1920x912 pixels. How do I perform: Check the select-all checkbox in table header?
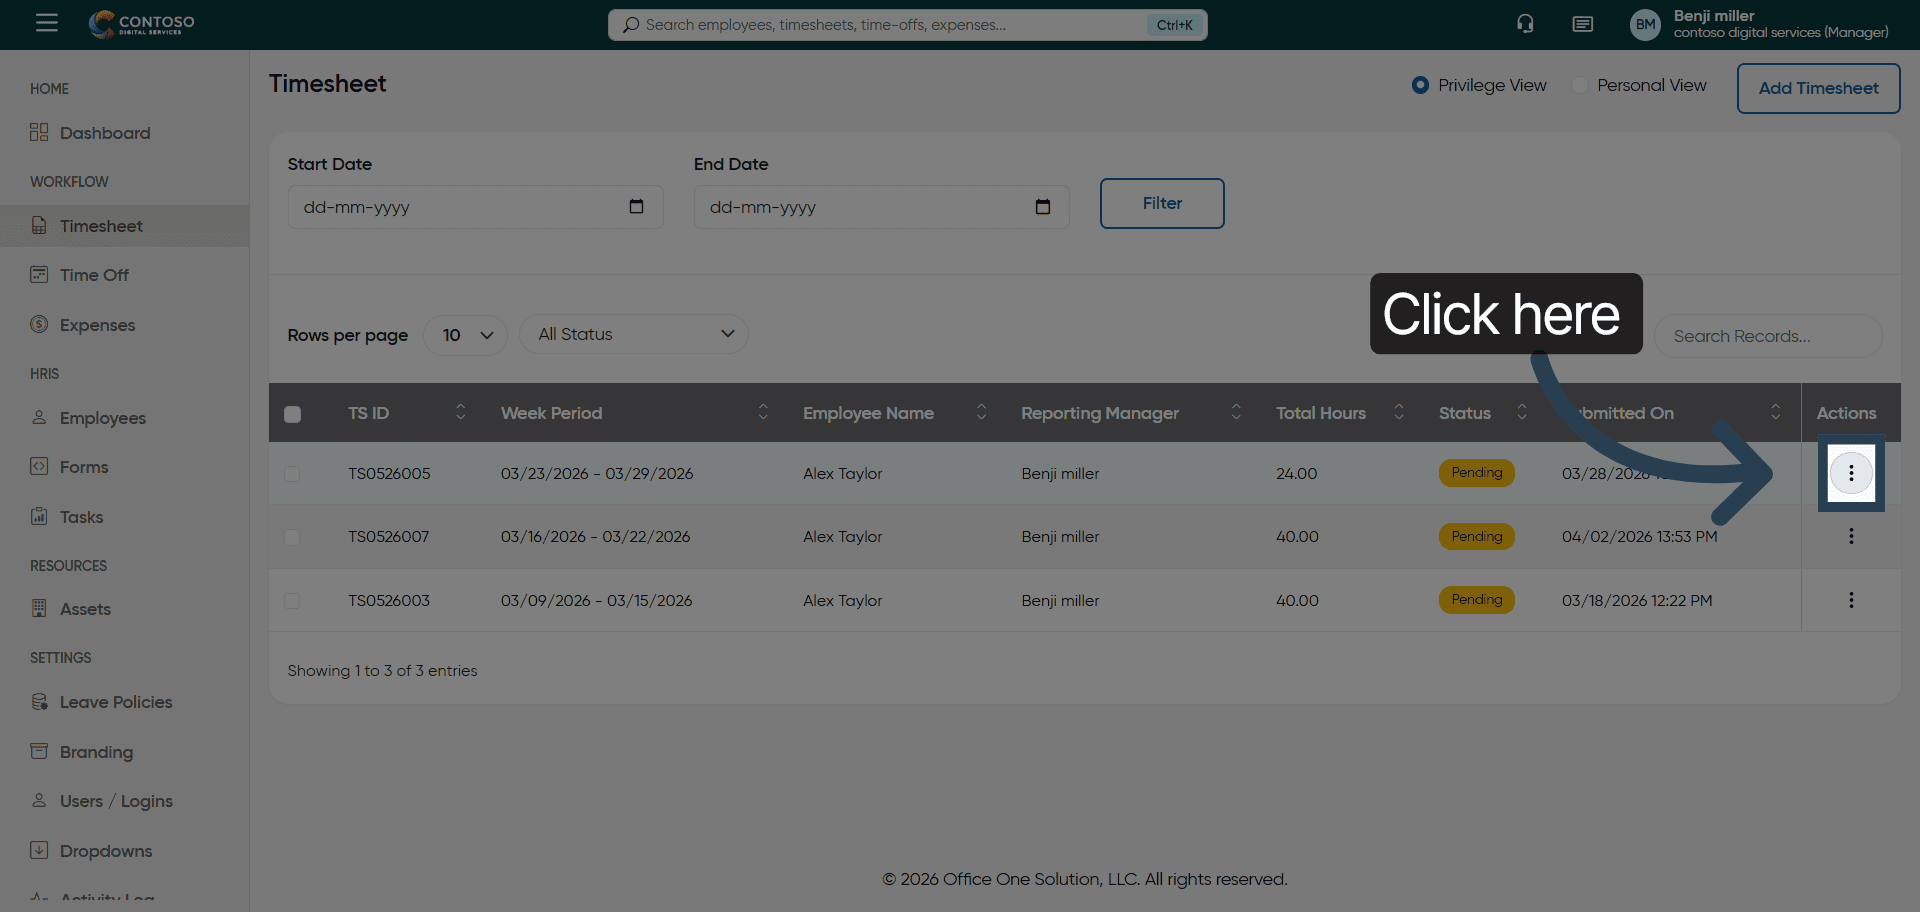pyautogui.click(x=292, y=414)
